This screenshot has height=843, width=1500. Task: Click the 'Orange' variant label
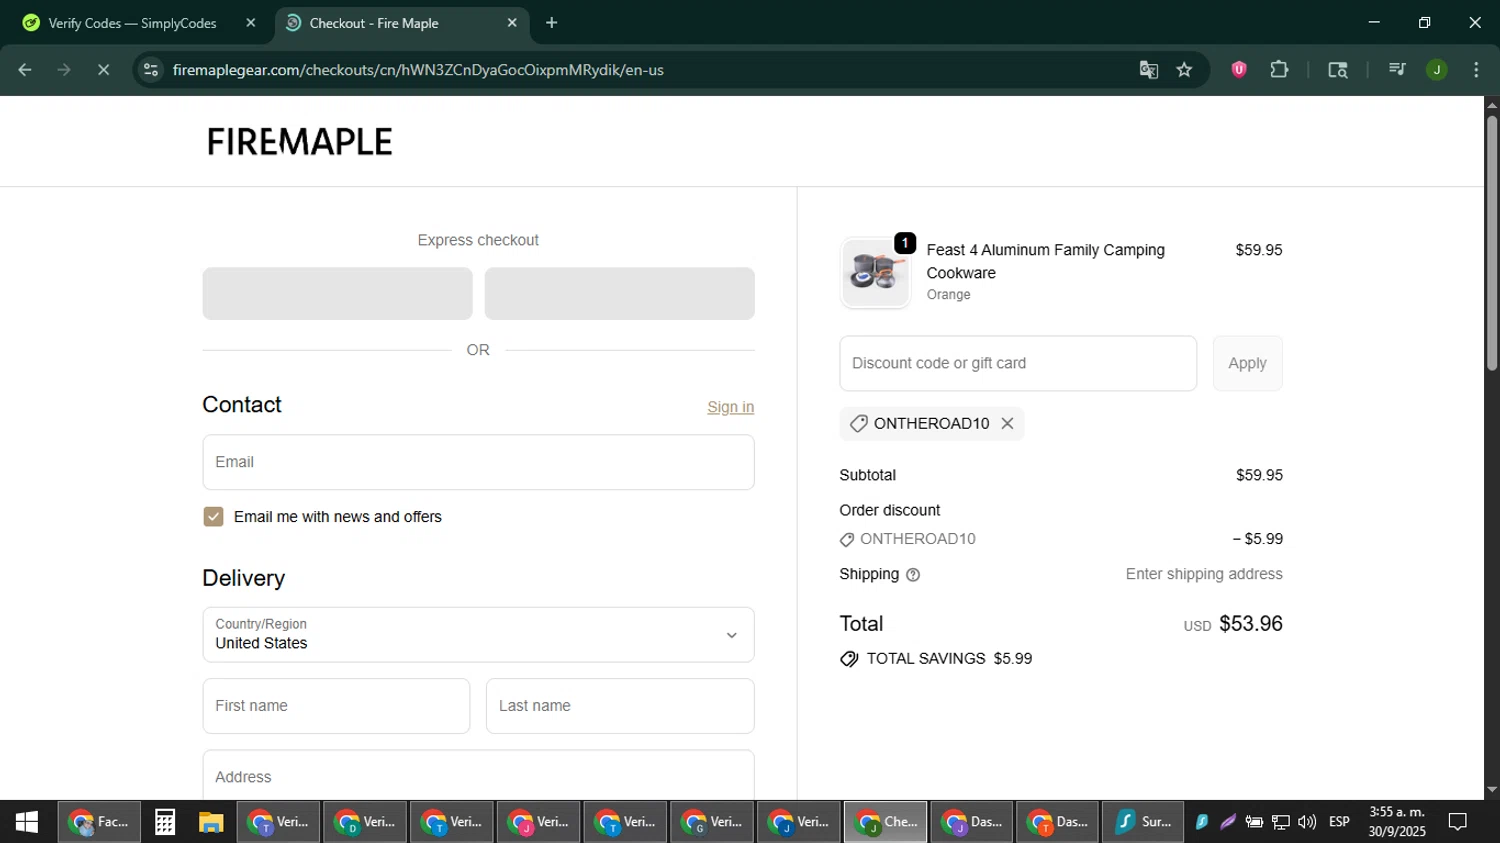(948, 295)
